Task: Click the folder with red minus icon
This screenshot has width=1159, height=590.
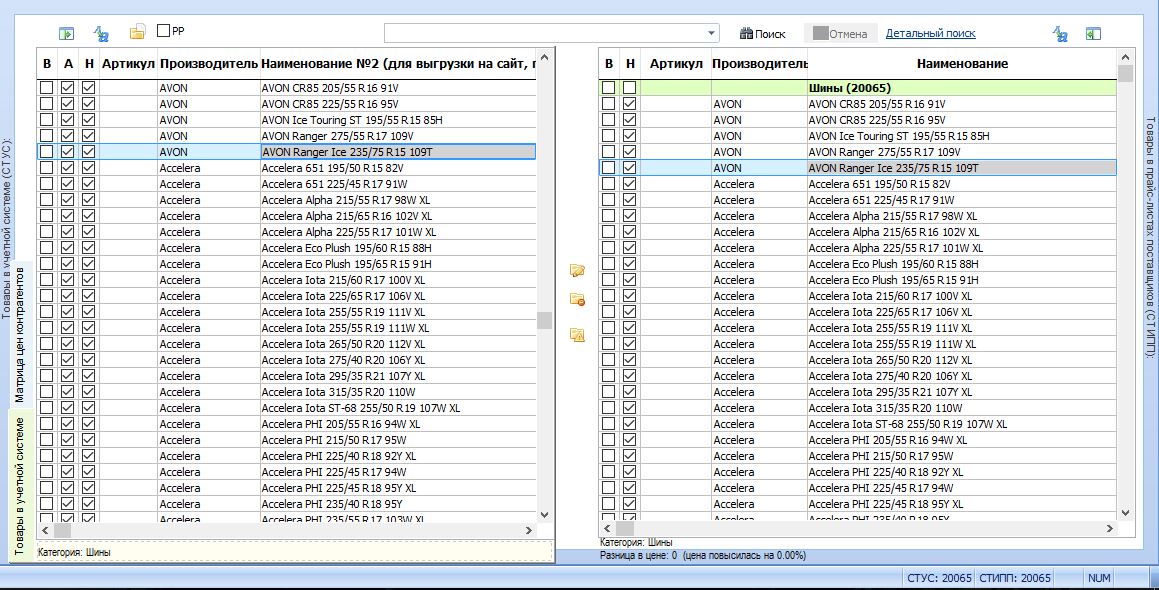Action: (577, 299)
